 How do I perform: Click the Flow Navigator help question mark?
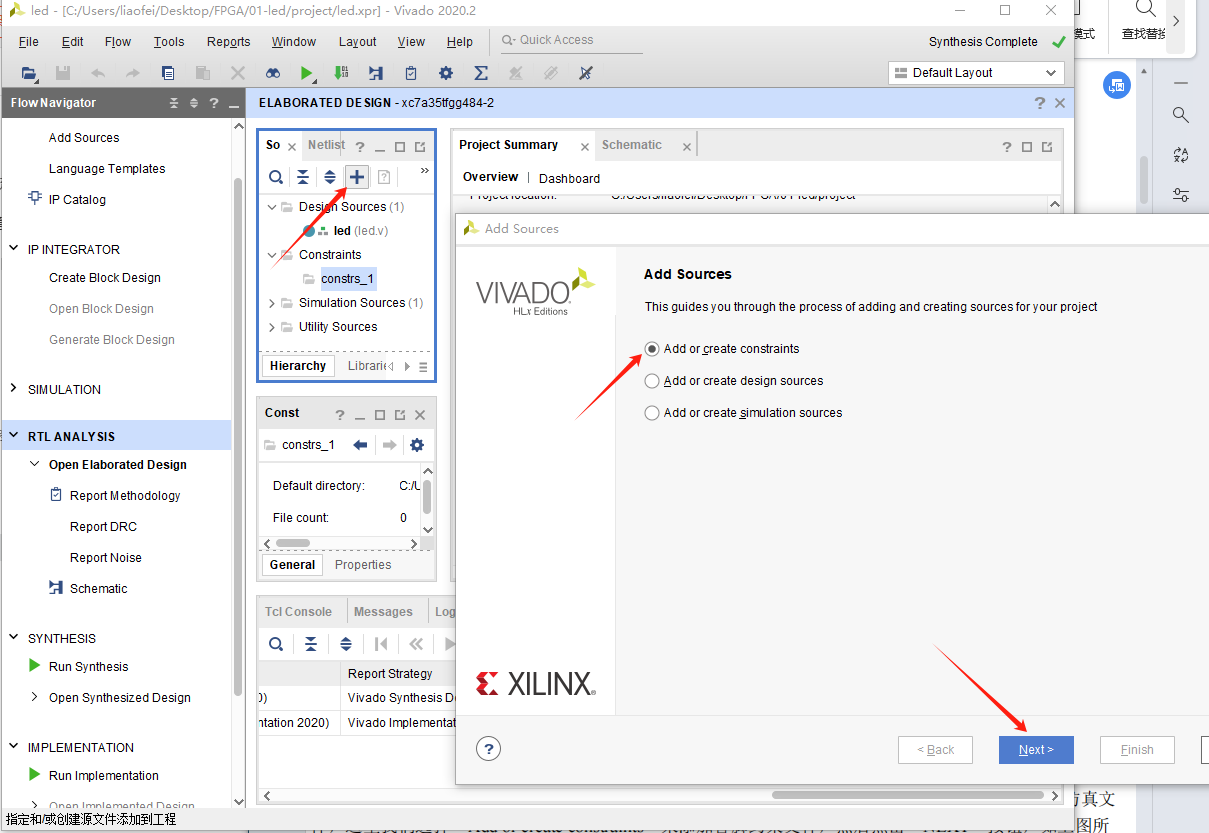(214, 103)
